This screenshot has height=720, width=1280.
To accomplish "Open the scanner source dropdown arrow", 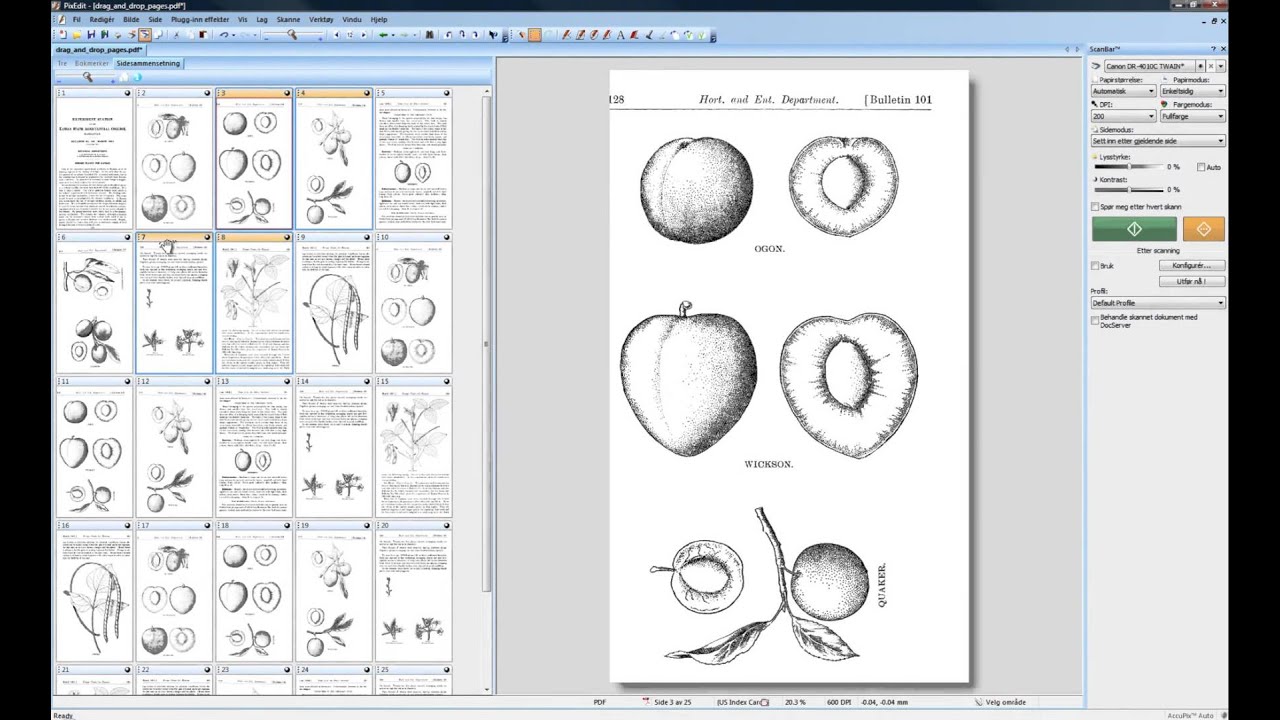I will [x=1221, y=66].
